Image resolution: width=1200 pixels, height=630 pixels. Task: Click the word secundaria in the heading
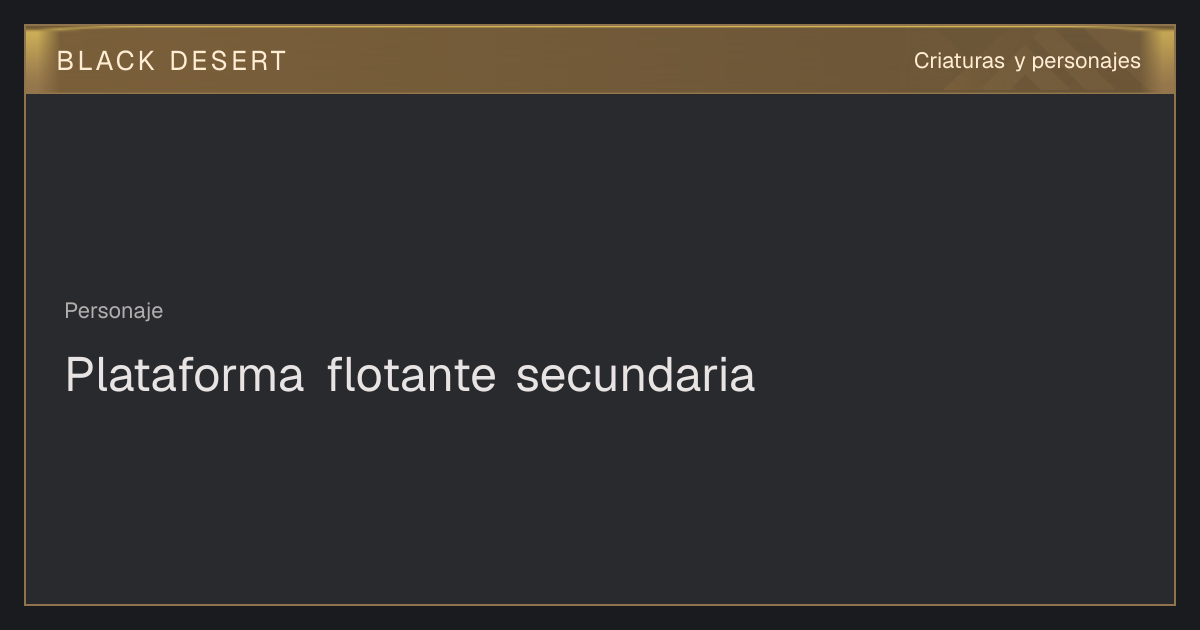636,376
